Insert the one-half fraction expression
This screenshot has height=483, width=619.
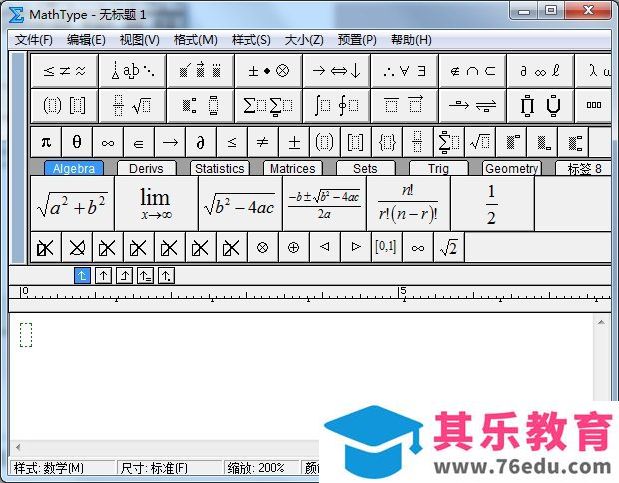tap(492, 203)
